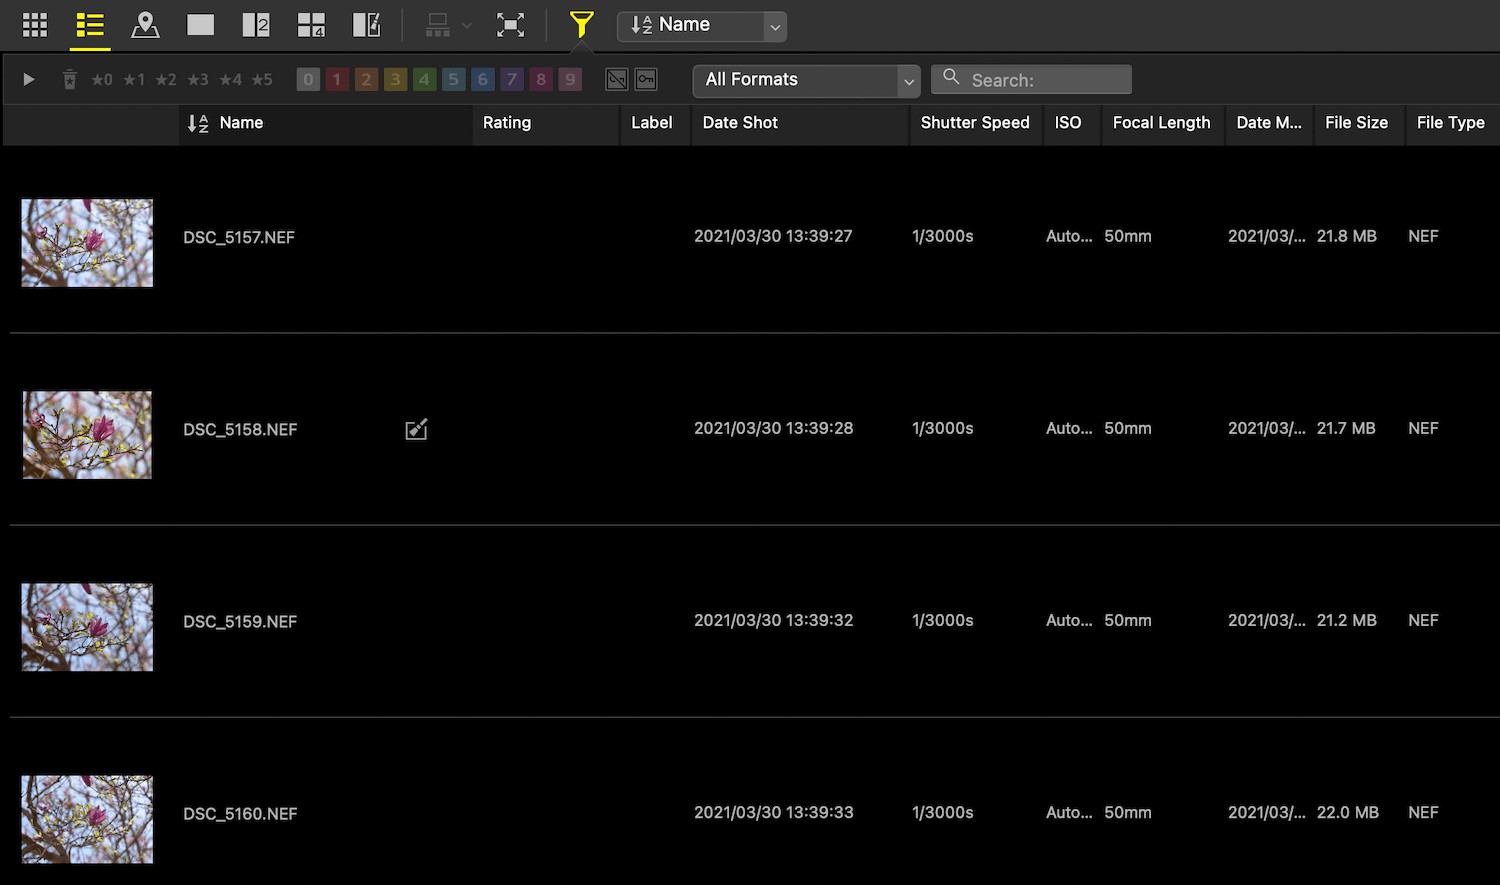Toggle the filter bar with the funnel icon

click(581, 25)
